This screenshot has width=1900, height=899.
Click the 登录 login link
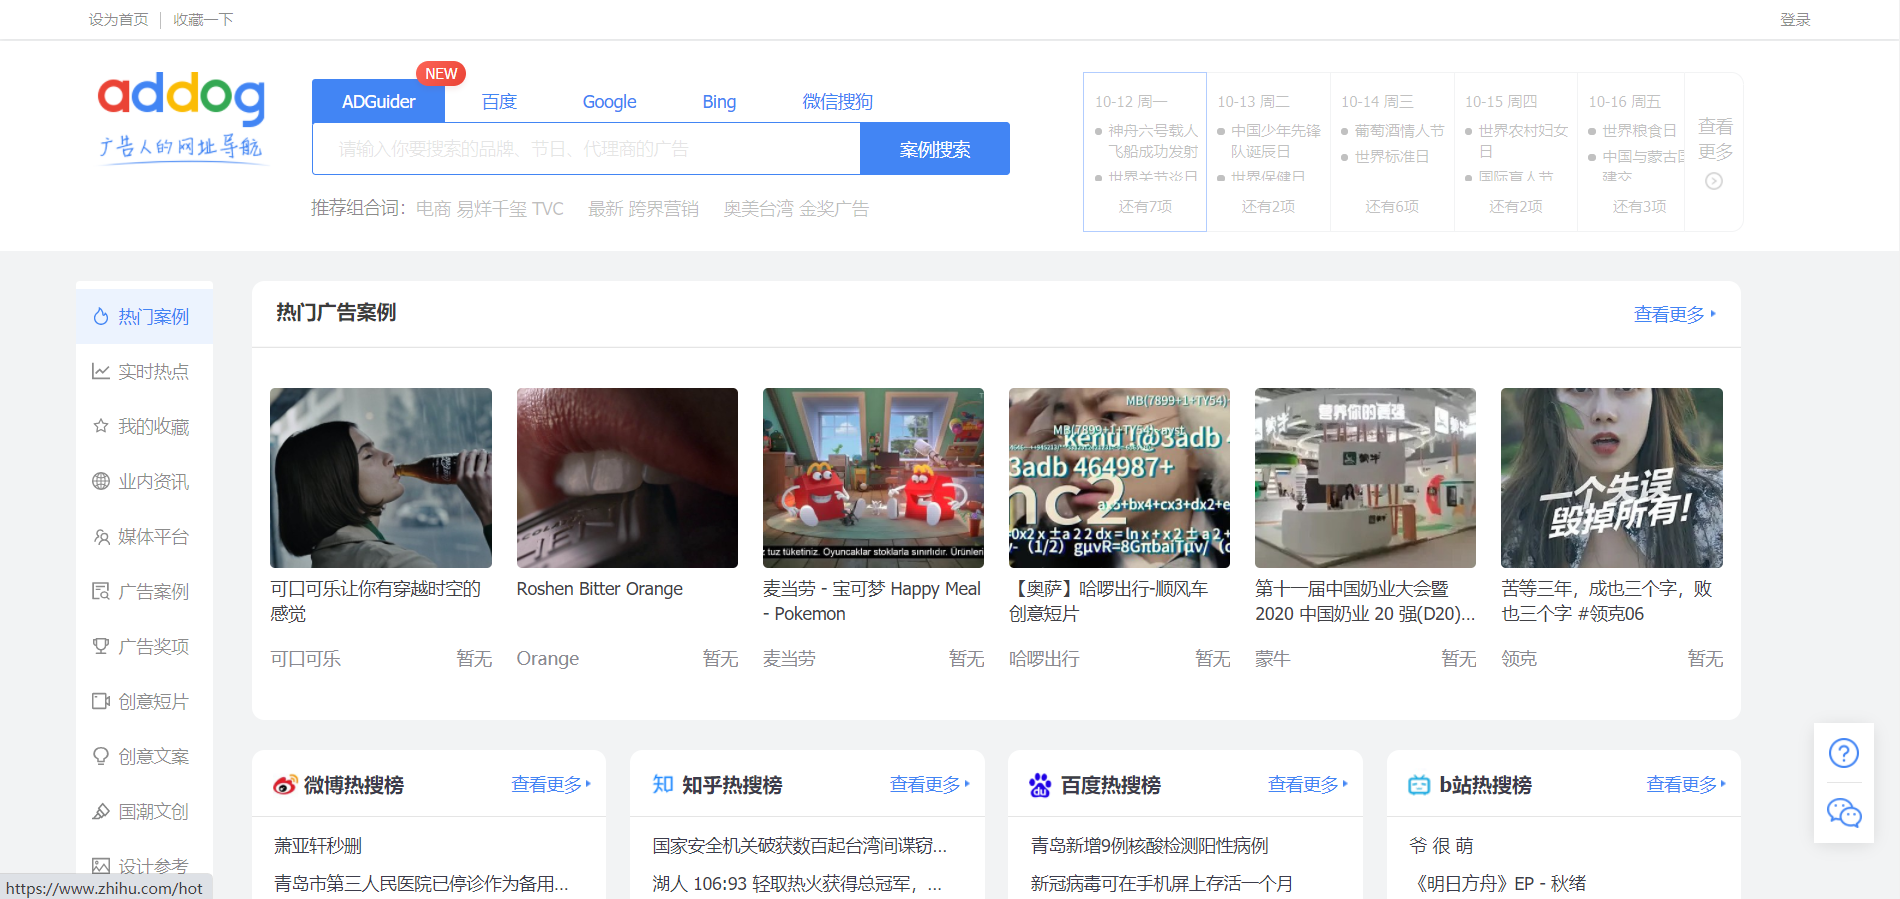1795,20
